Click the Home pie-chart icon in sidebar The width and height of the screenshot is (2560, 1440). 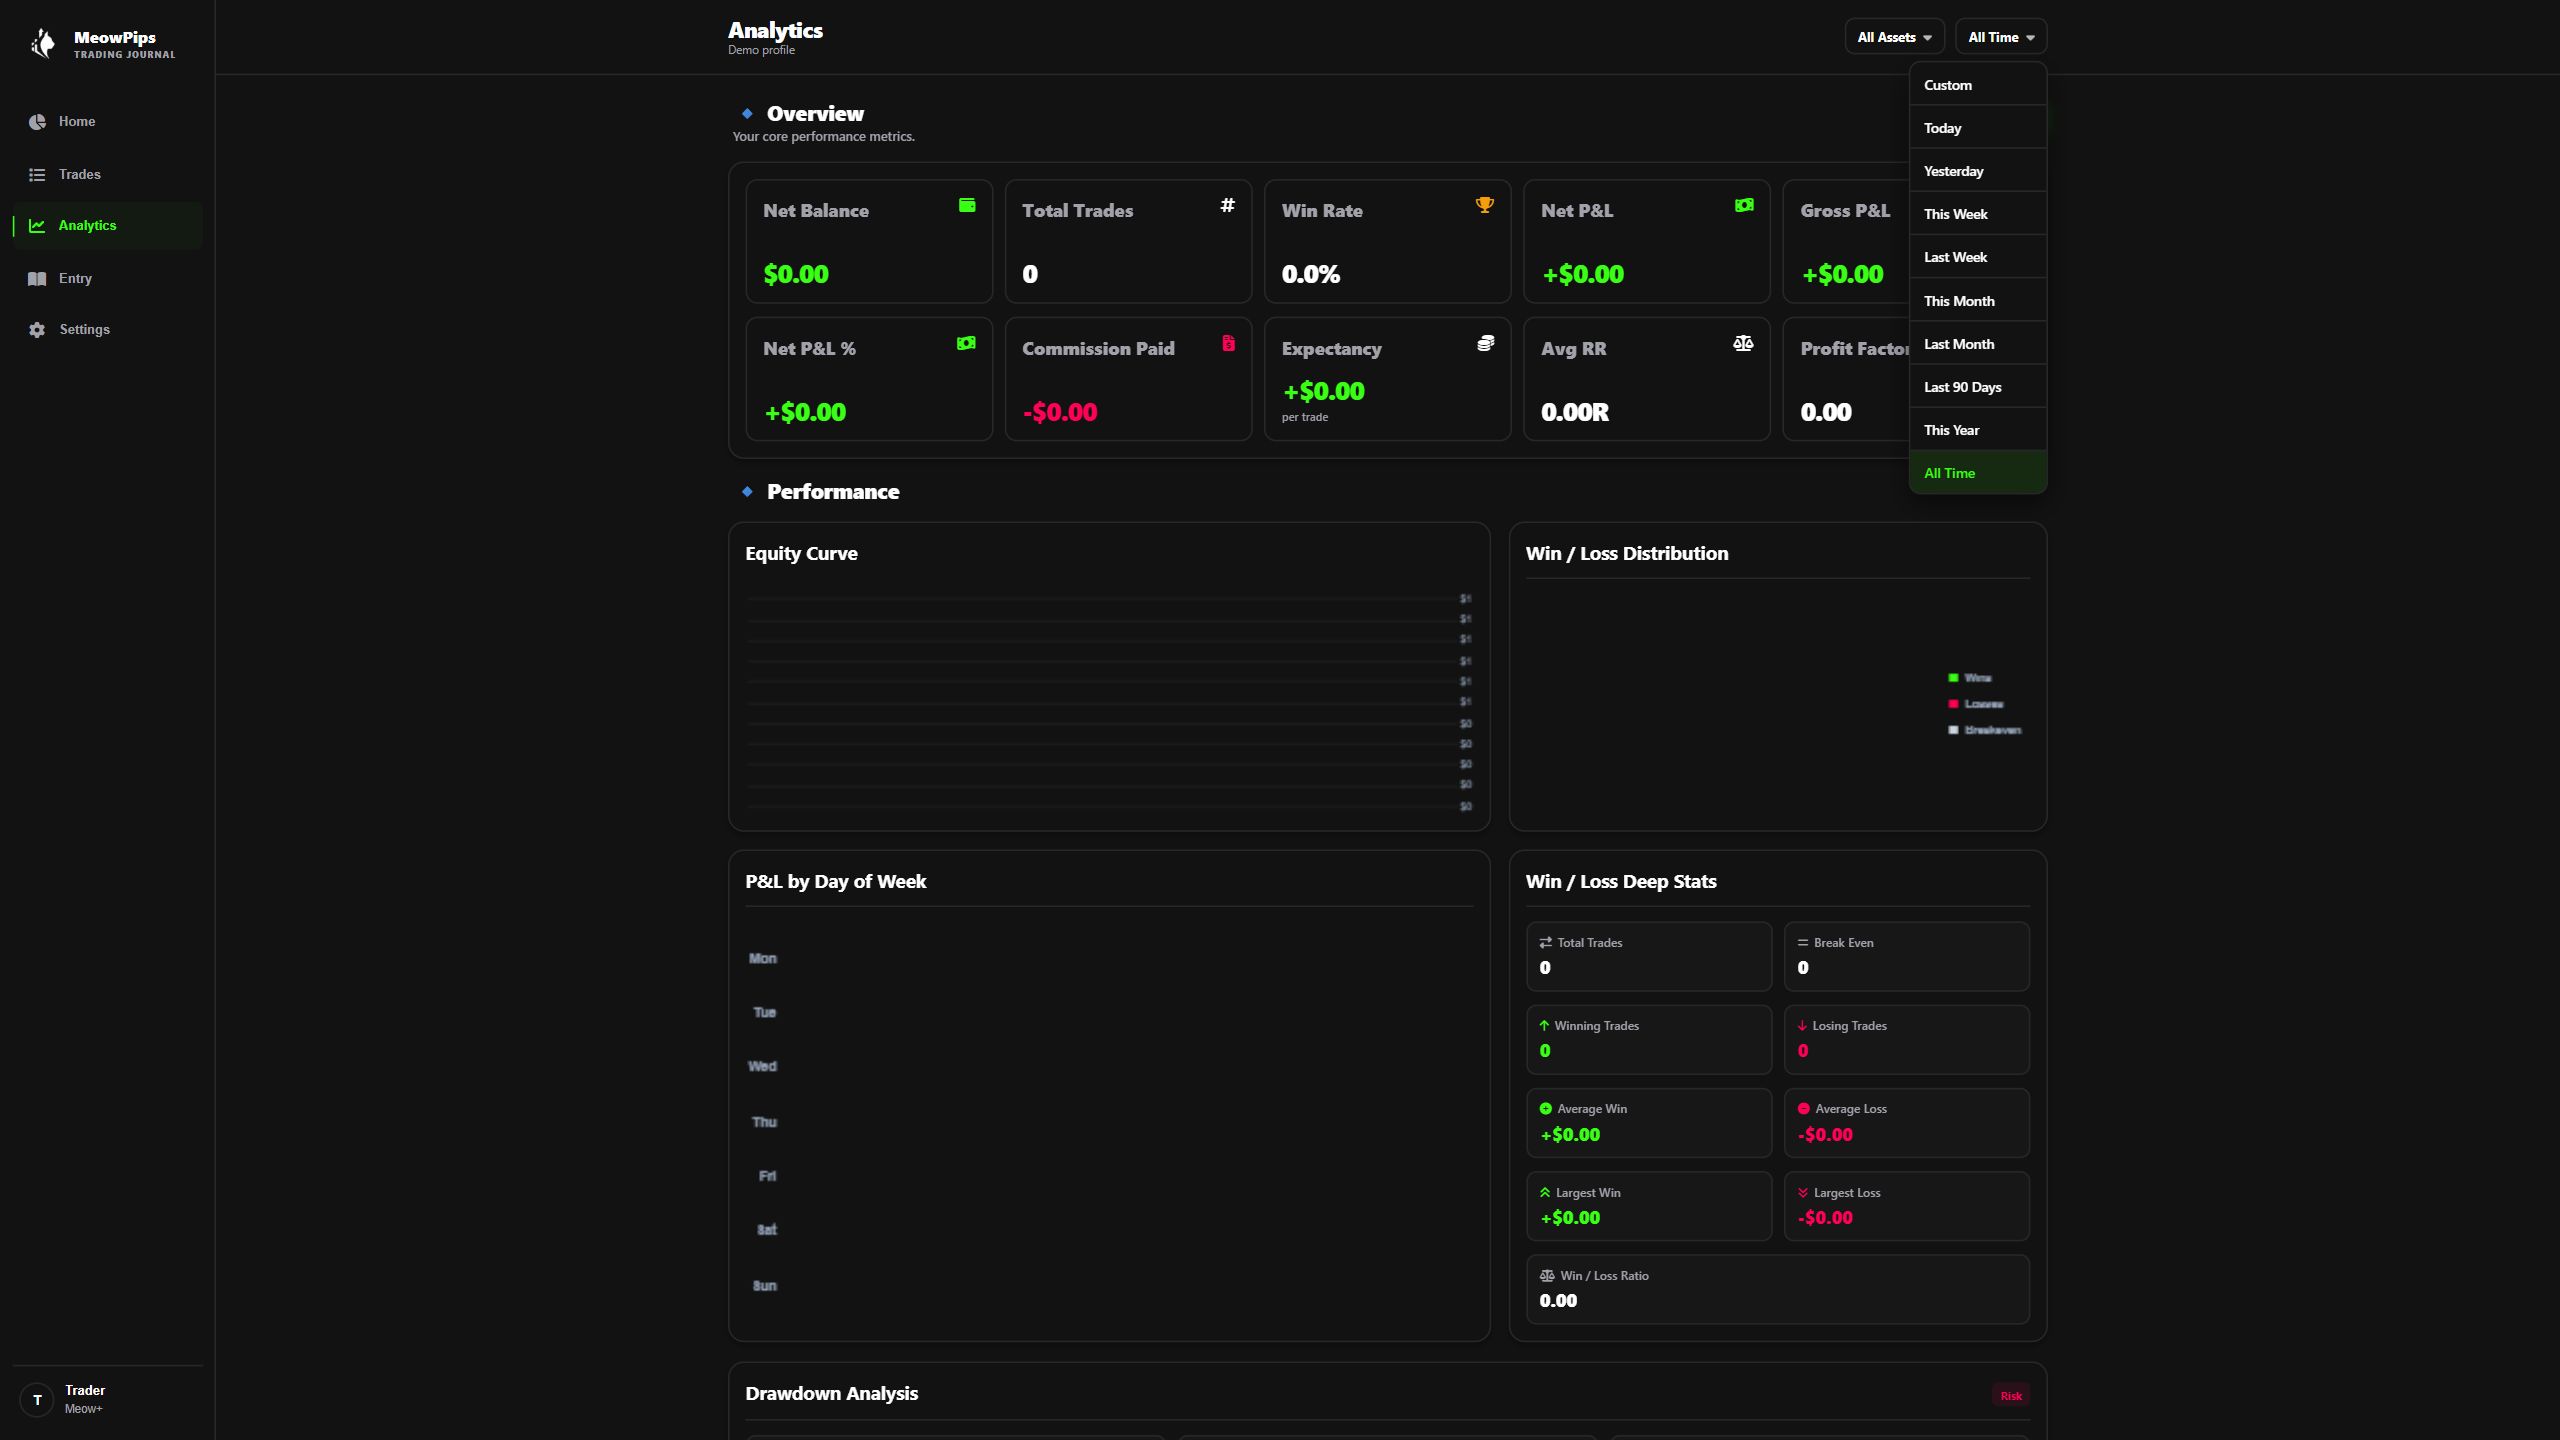[37, 122]
